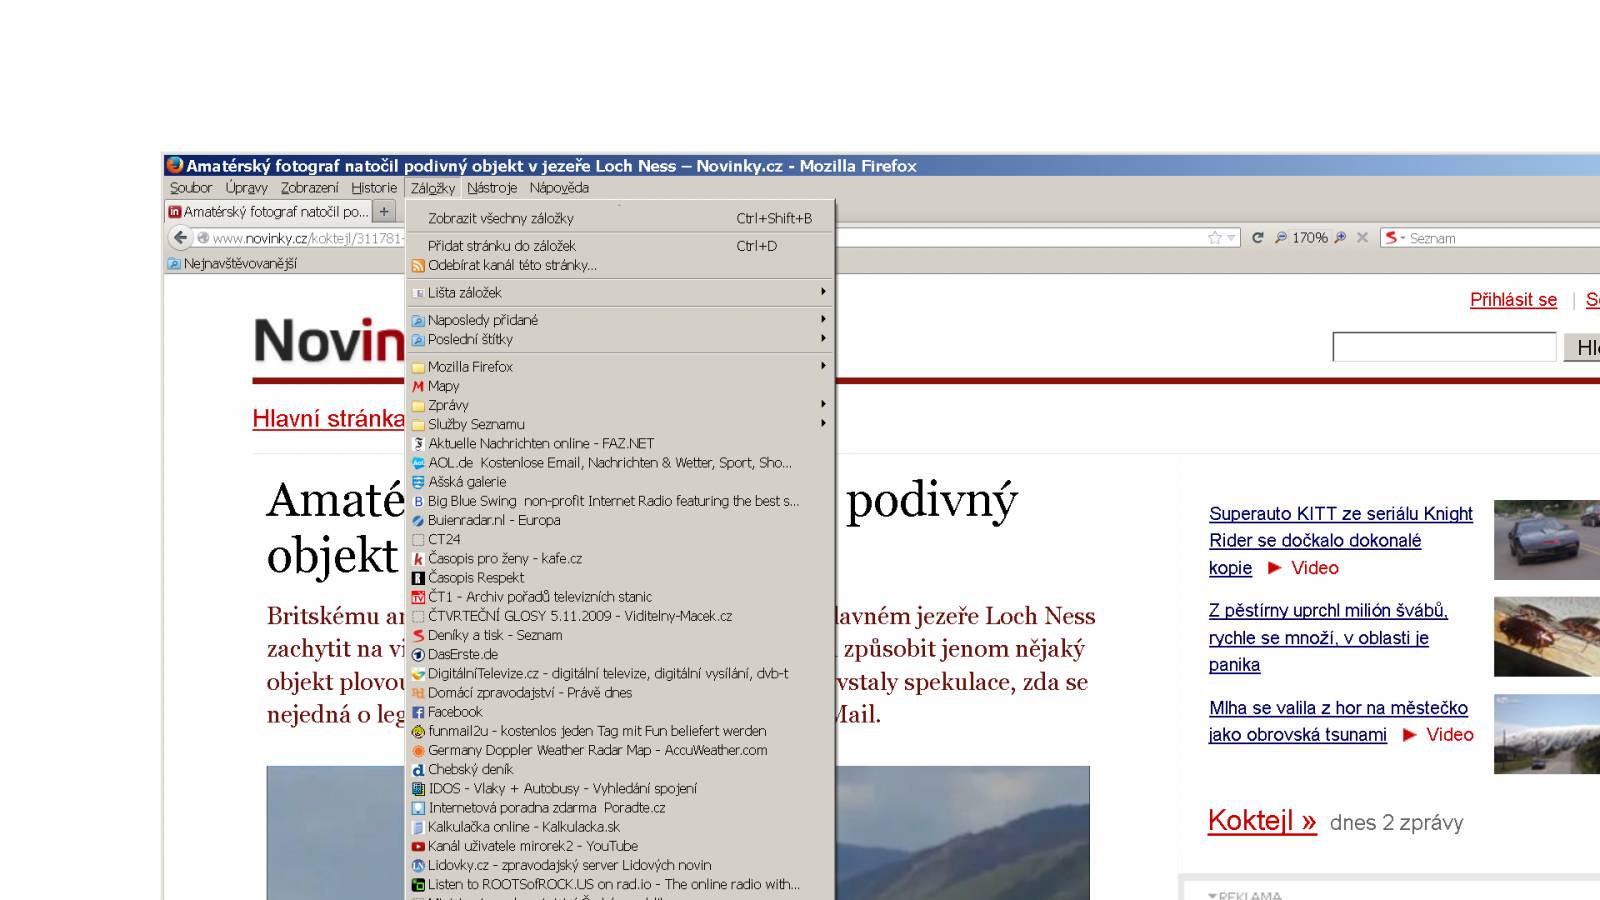Open the Chebský deník bookmark
Screen dimensions: 1600x900
(x=620, y=769)
